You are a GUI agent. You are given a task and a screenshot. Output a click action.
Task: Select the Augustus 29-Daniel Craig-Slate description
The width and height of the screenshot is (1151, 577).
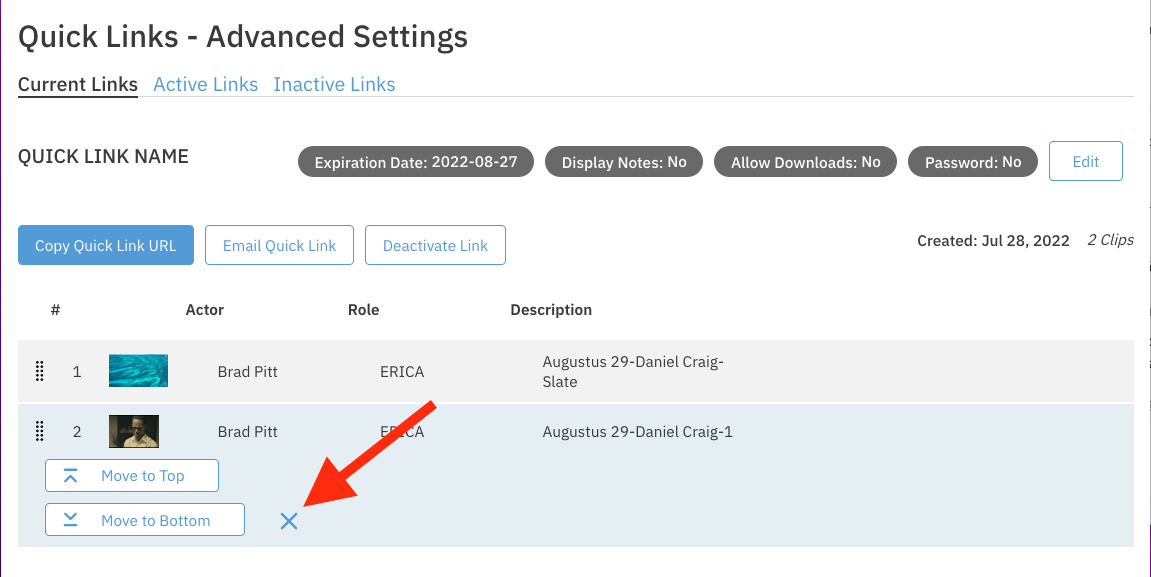pos(631,372)
